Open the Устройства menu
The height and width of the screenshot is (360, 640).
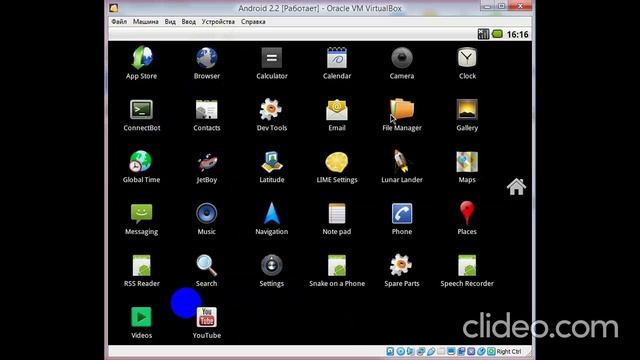[x=218, y=22]
